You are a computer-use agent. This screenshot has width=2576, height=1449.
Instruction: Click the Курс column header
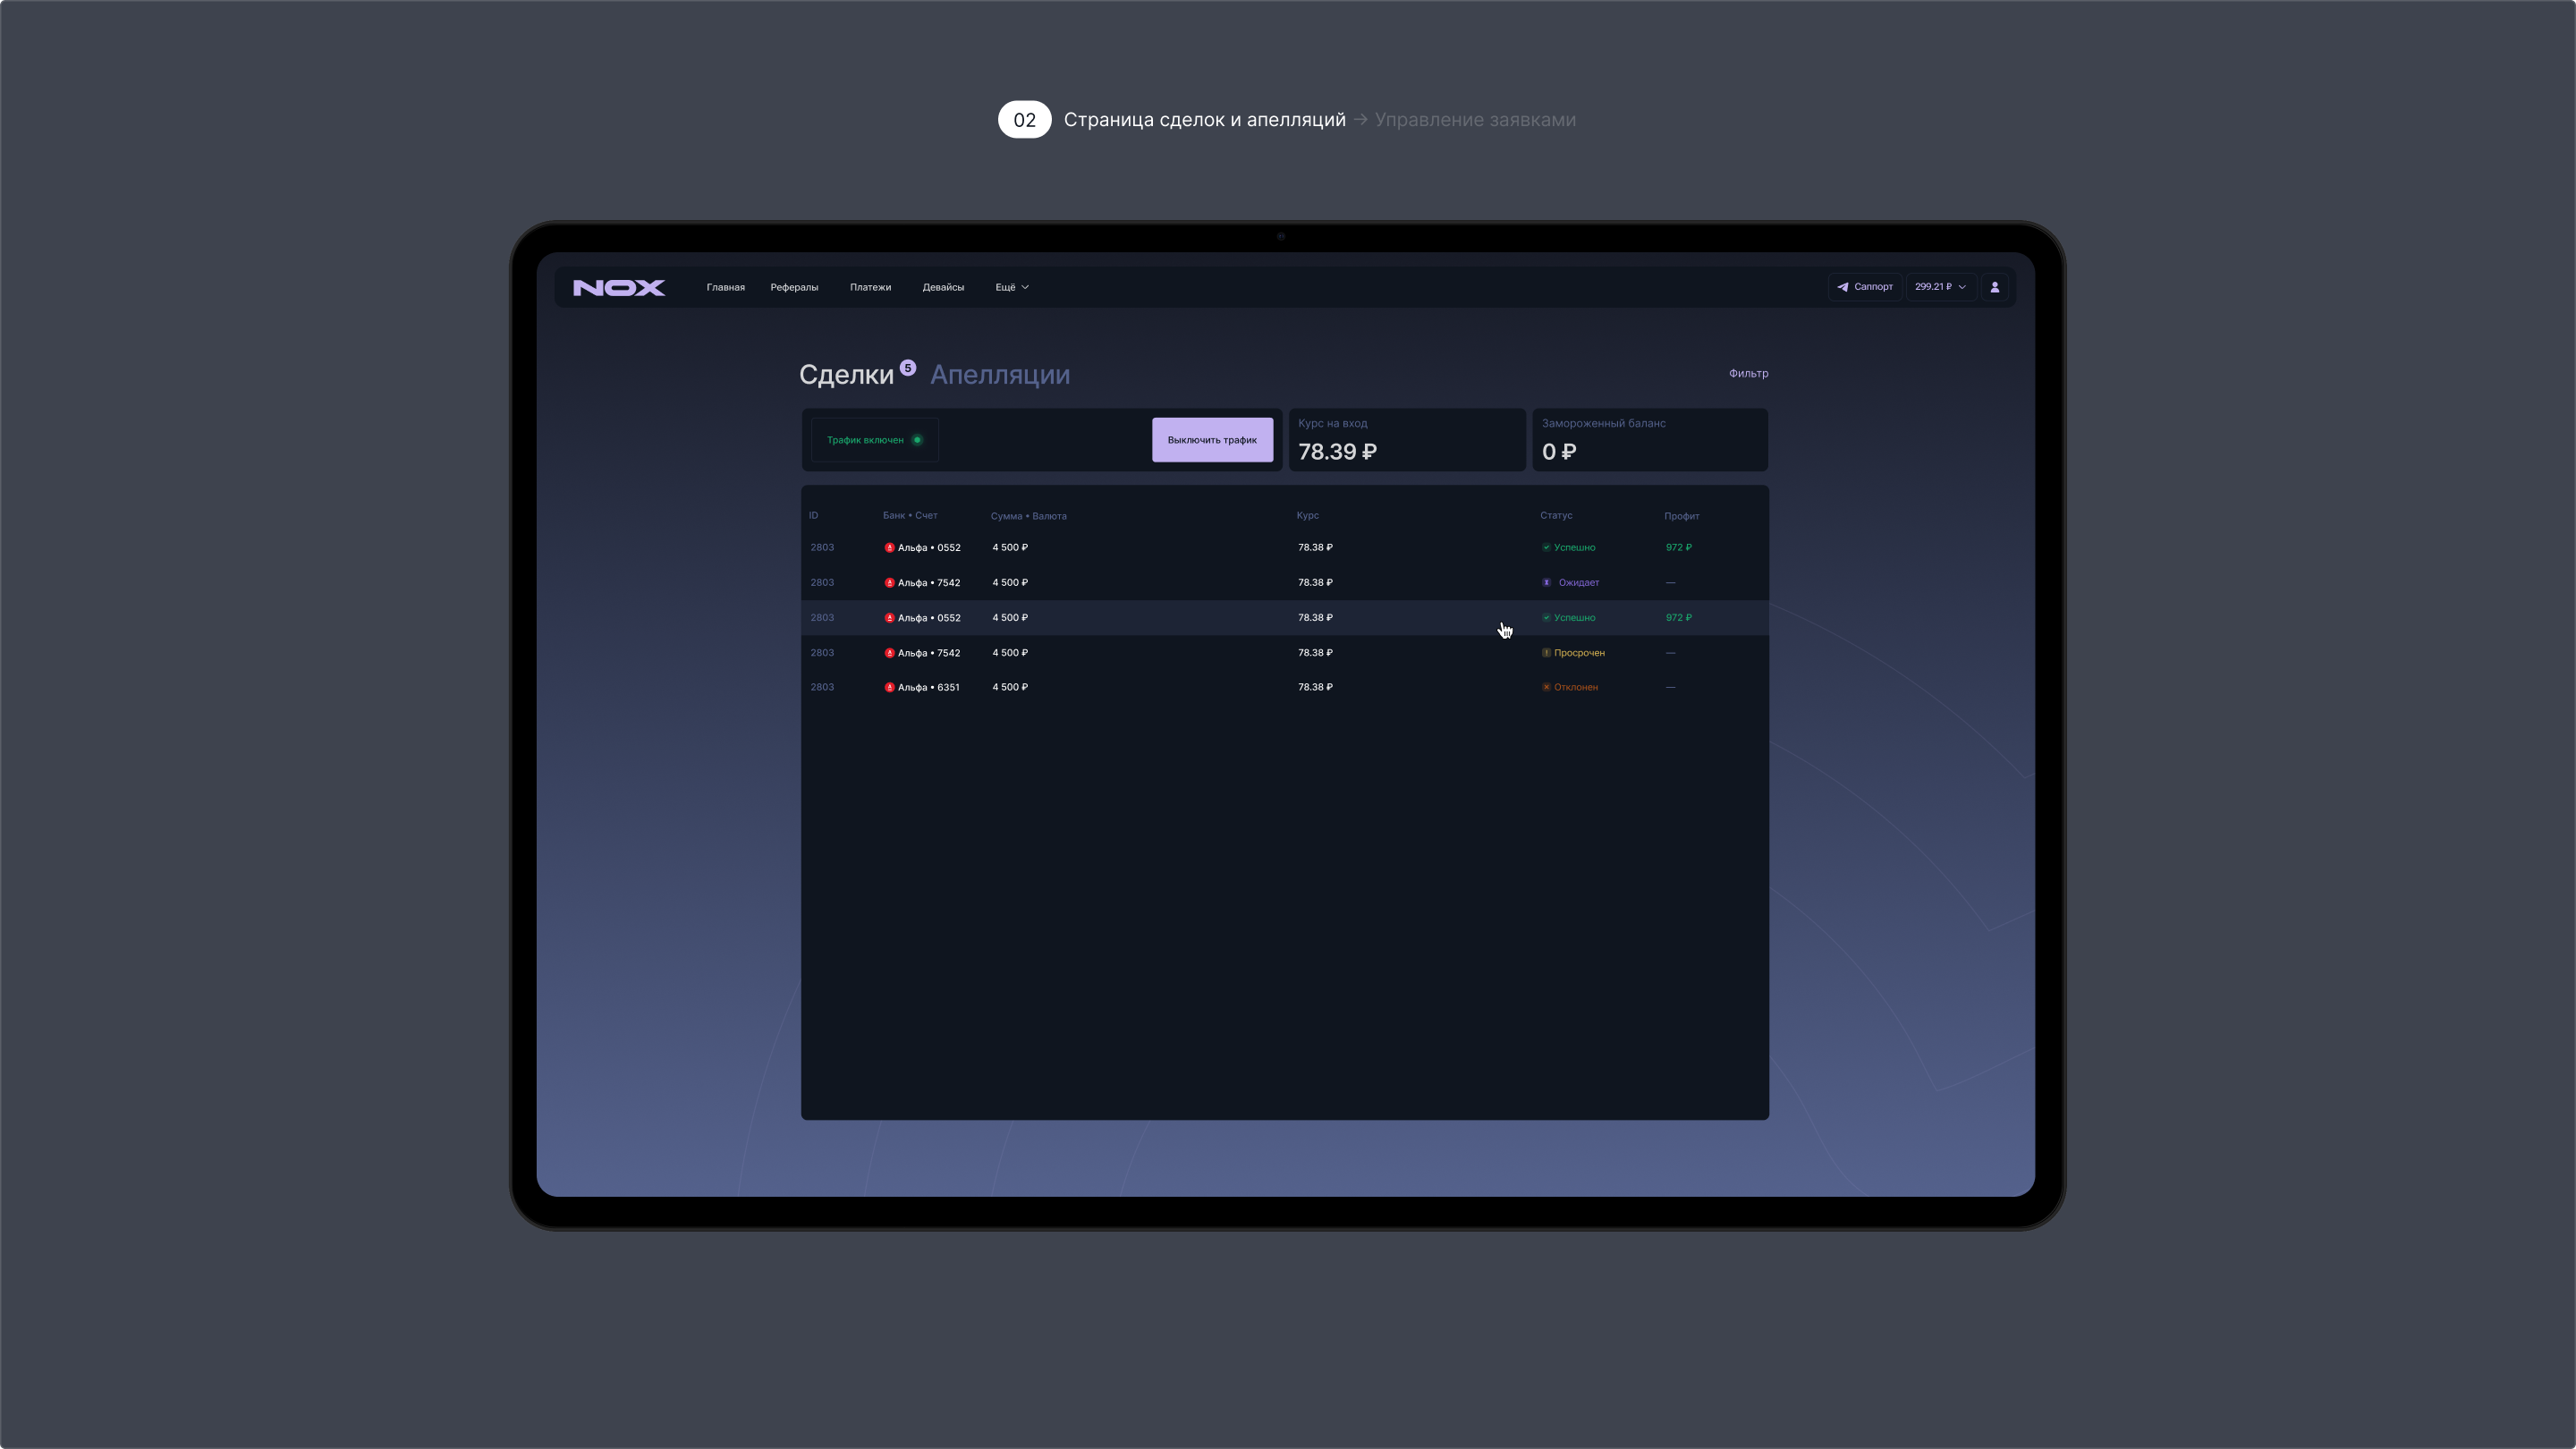pyautogui.click(x=1307, y=516)
